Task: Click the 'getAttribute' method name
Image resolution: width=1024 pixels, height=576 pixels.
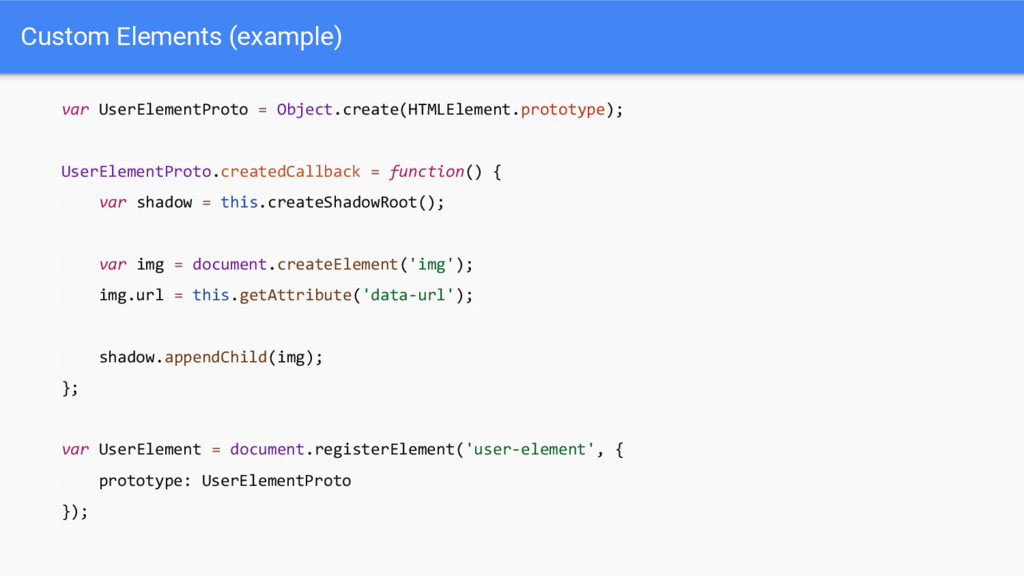Action: (295, 295)
